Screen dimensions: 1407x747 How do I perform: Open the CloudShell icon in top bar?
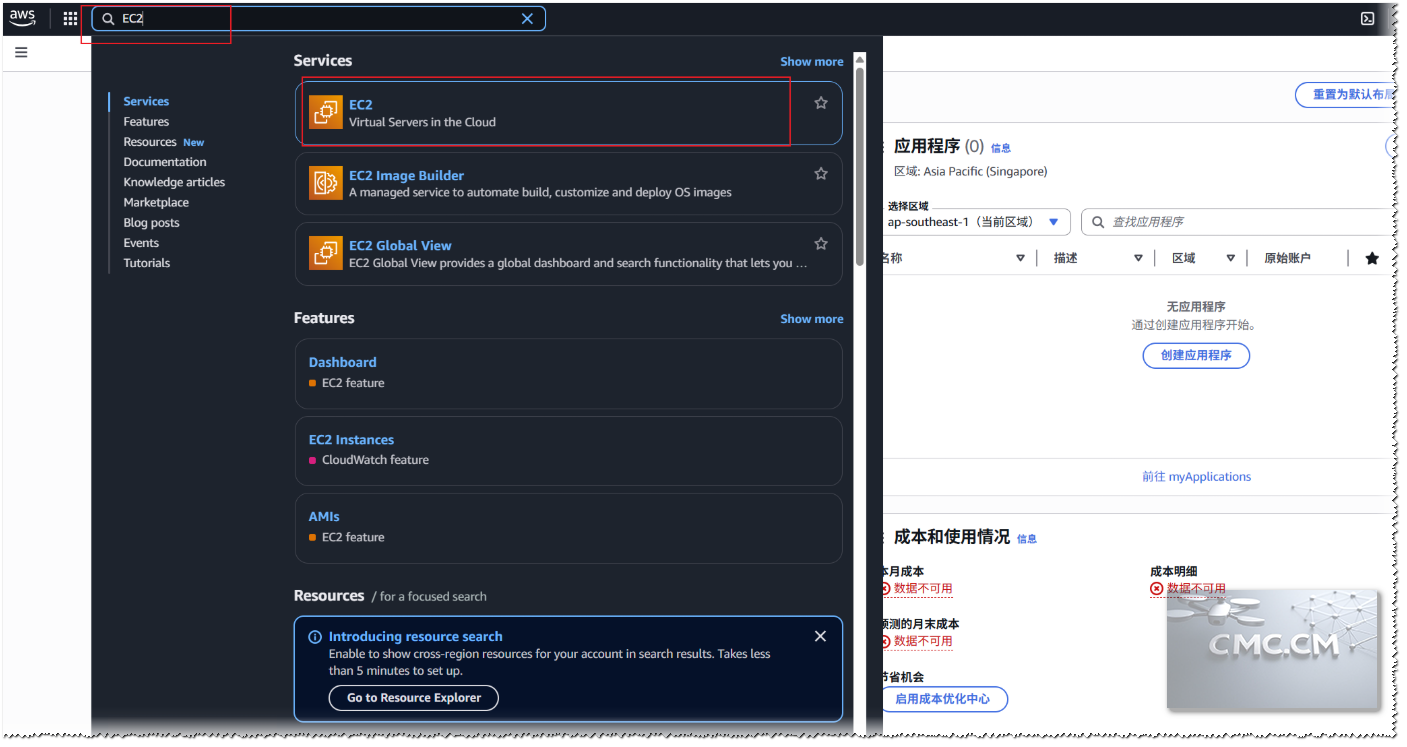pos(1367,19)
